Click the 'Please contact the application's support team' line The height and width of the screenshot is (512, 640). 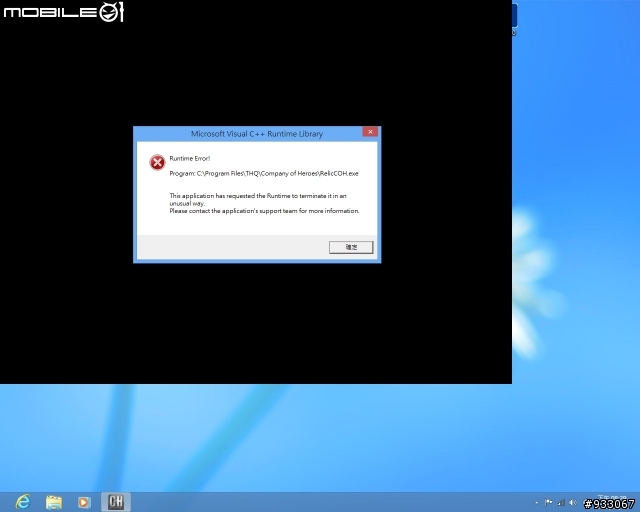(x=264, y=211)
